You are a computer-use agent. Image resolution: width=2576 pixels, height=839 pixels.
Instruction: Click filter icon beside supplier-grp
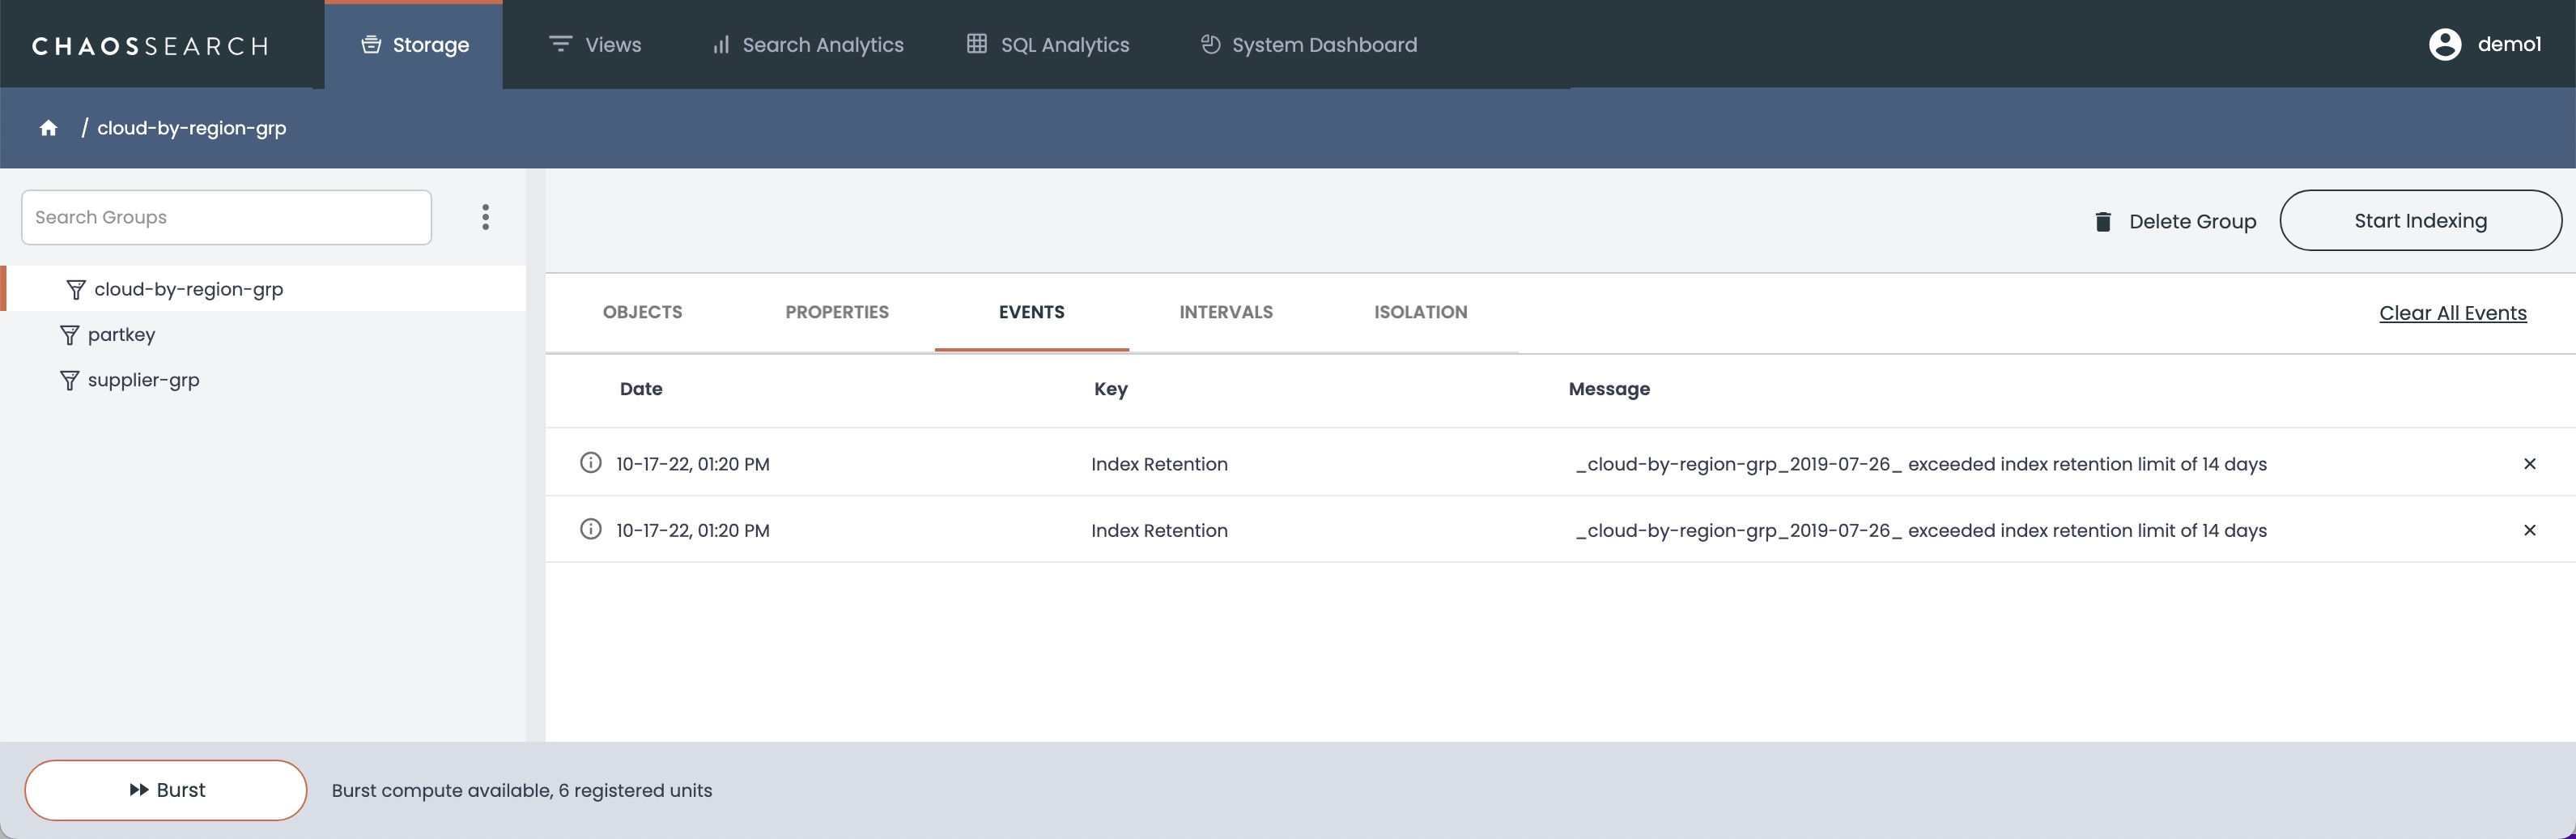[x=69, y=380]
